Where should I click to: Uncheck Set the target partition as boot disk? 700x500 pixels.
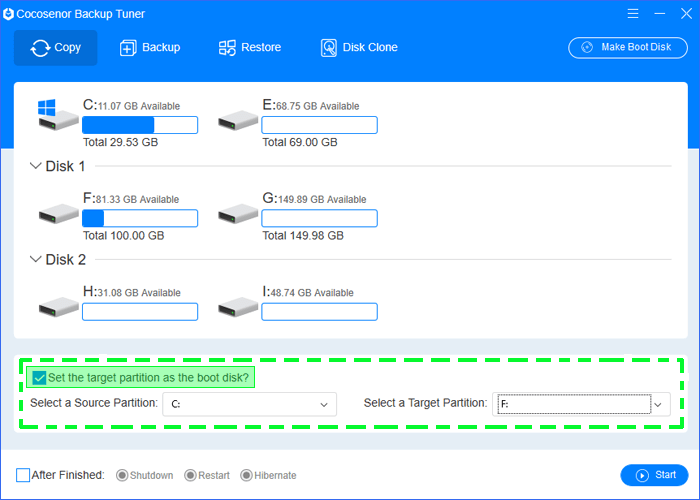point(39,378)
